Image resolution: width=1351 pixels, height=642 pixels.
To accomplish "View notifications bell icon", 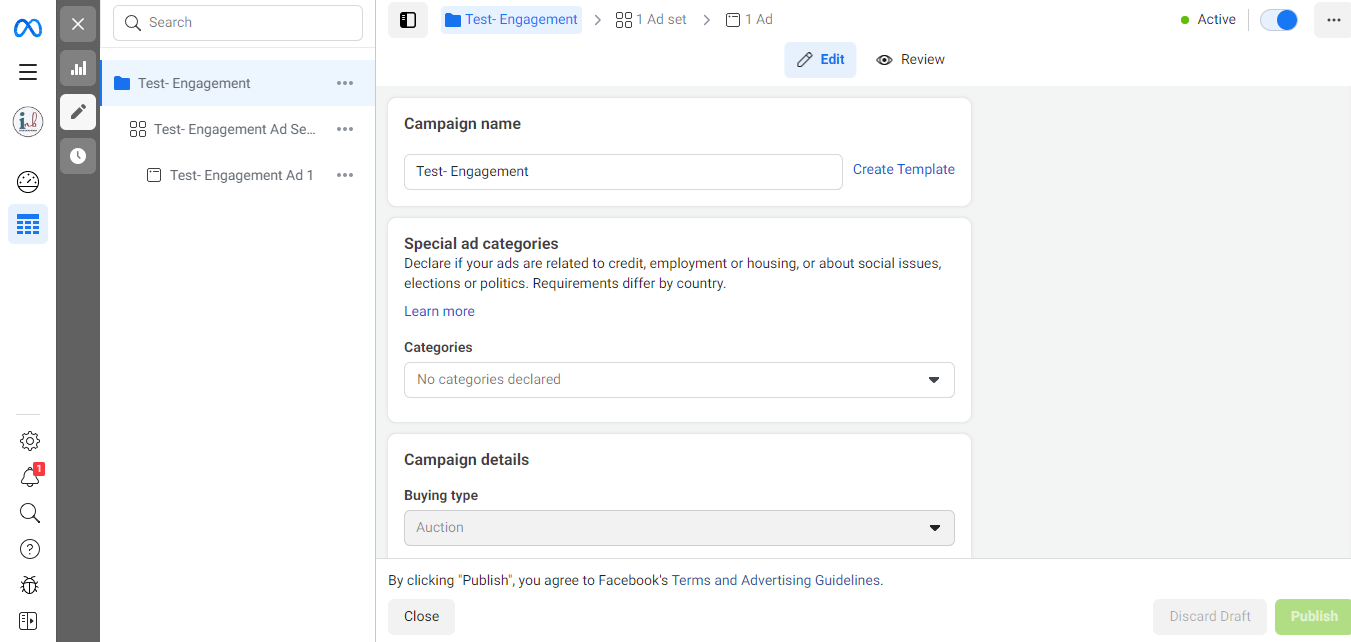I will click(x=30, y=478).
